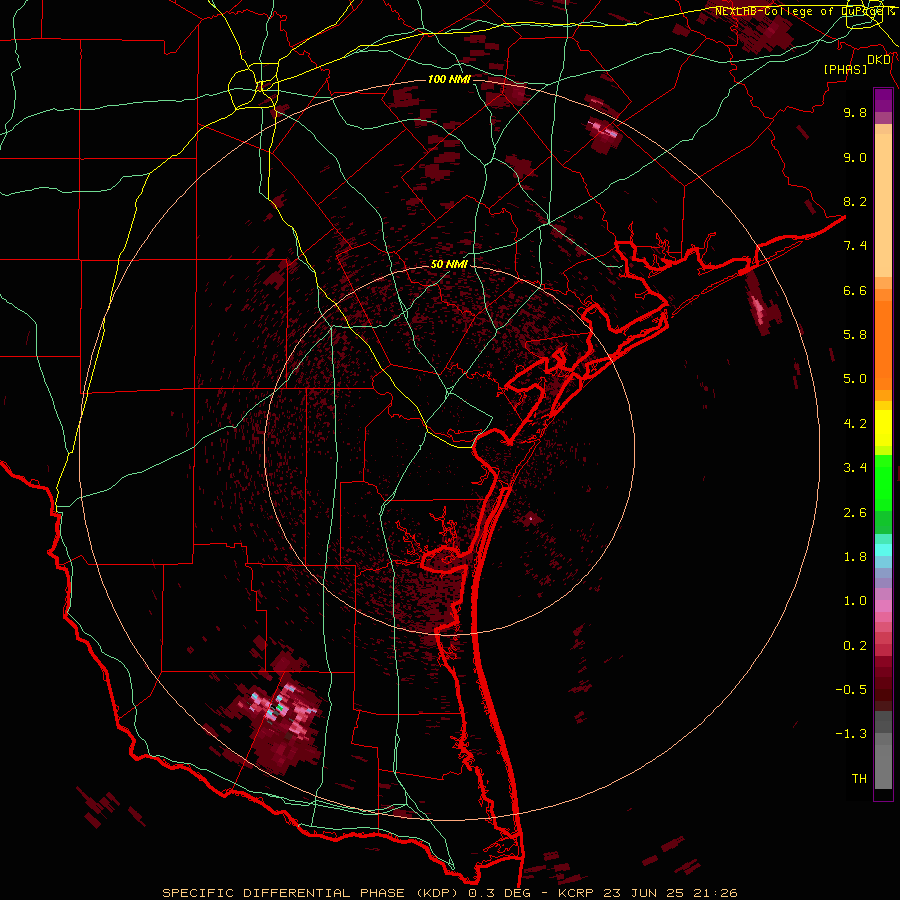The image size is (900, 900).
Task: Click the 0.2 value on the color scale
Action: click(x=855, y=646)
